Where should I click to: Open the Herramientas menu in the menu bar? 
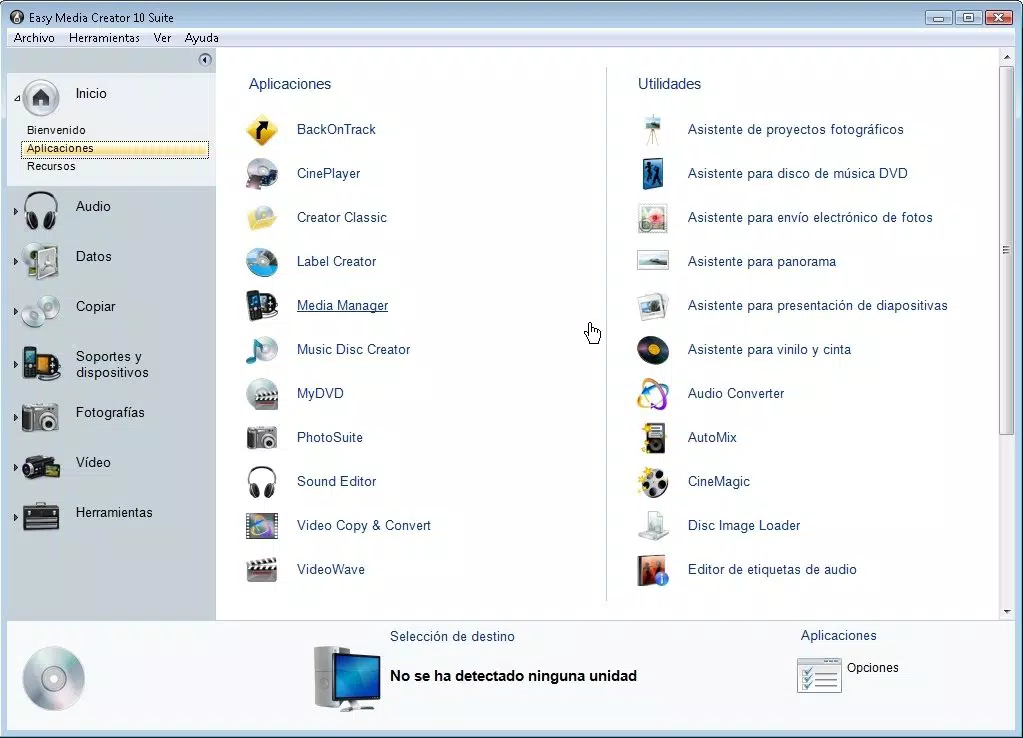(x=104, y=38)
